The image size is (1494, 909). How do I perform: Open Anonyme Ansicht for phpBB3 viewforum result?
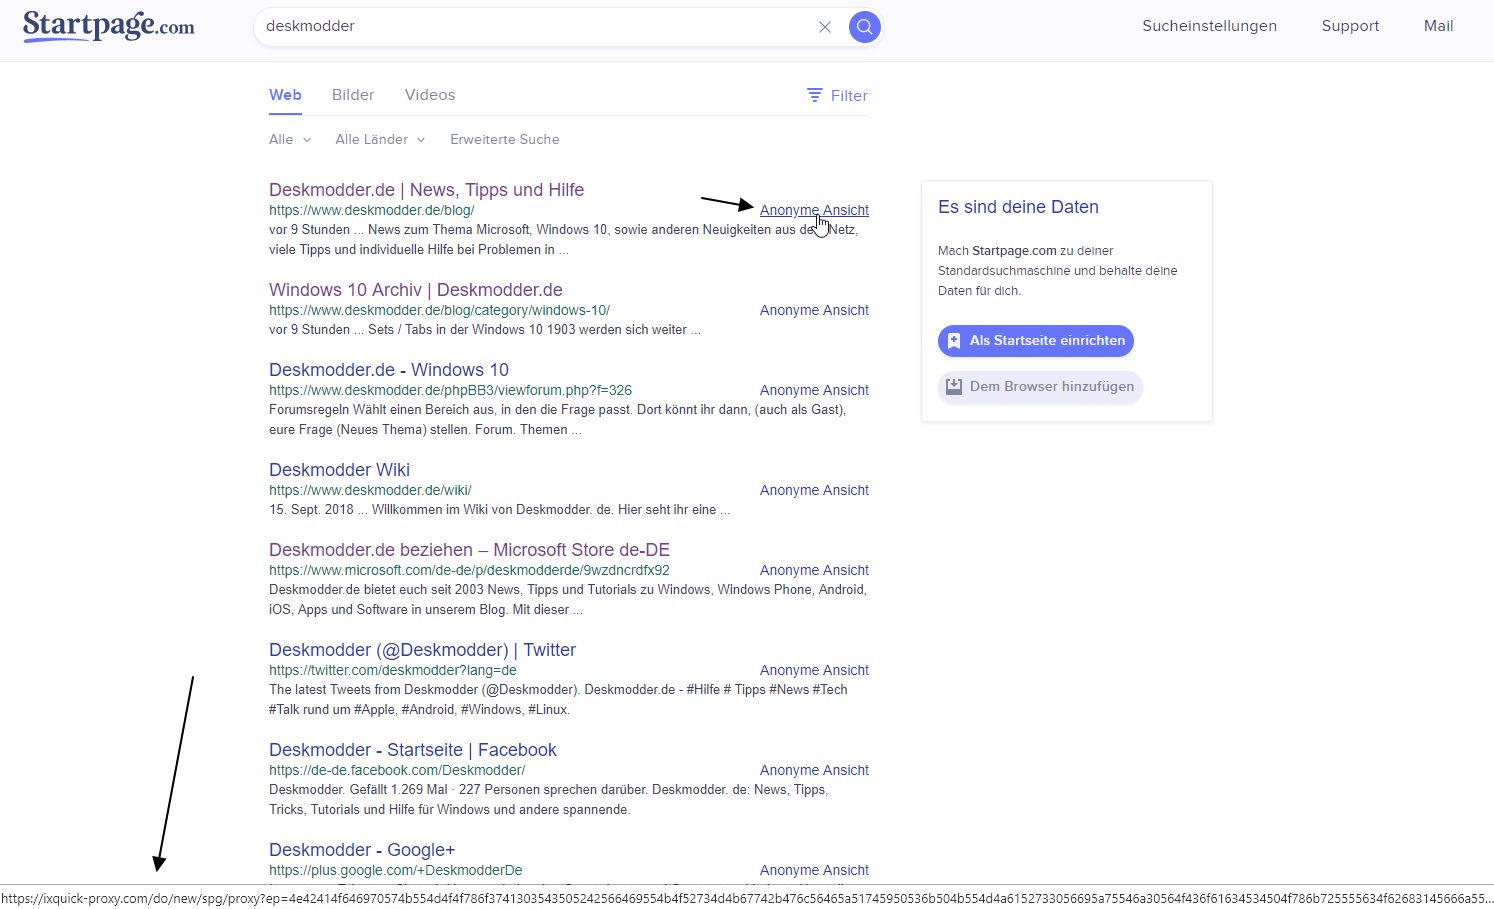pos(814,390)
